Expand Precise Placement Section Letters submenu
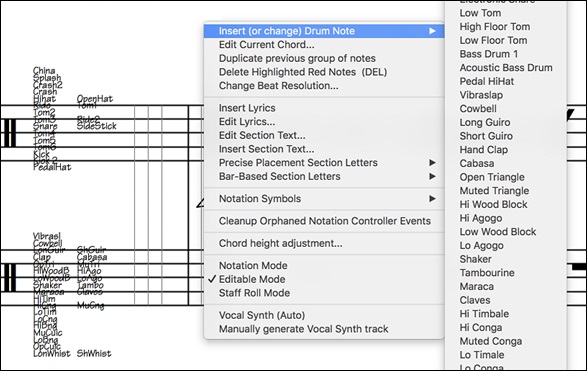Image resolution: width=587 pixels, height=371 pixels. [324, 163]
